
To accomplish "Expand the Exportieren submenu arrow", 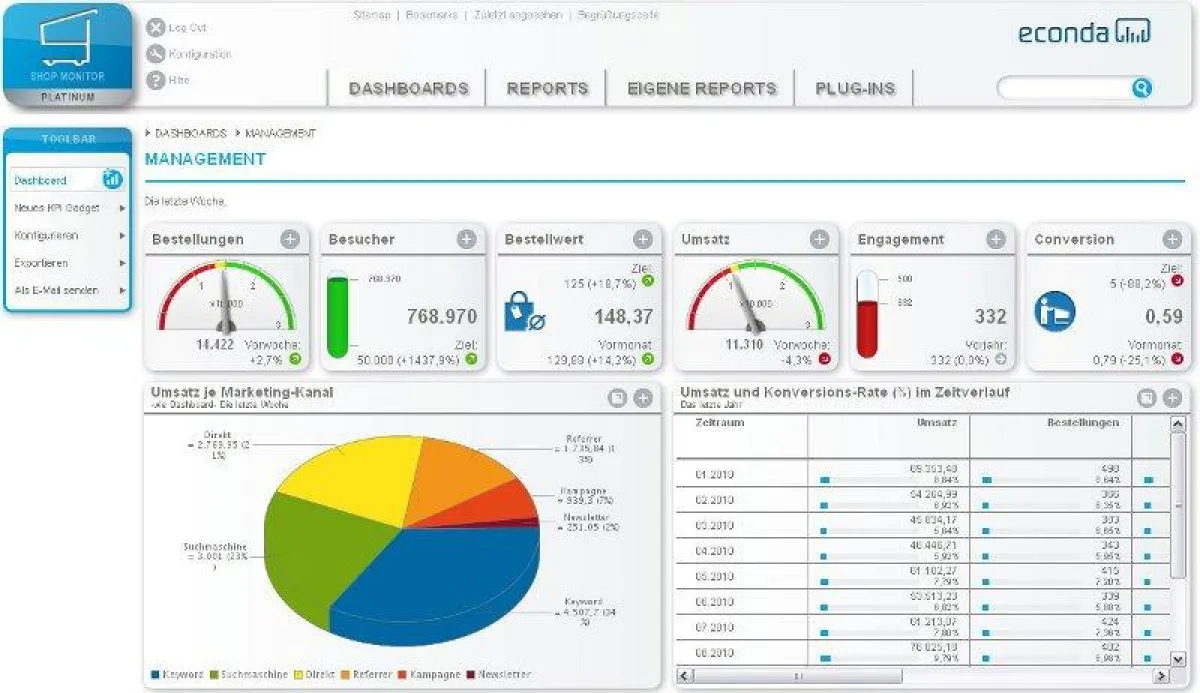I will click(x=121, y=262).
